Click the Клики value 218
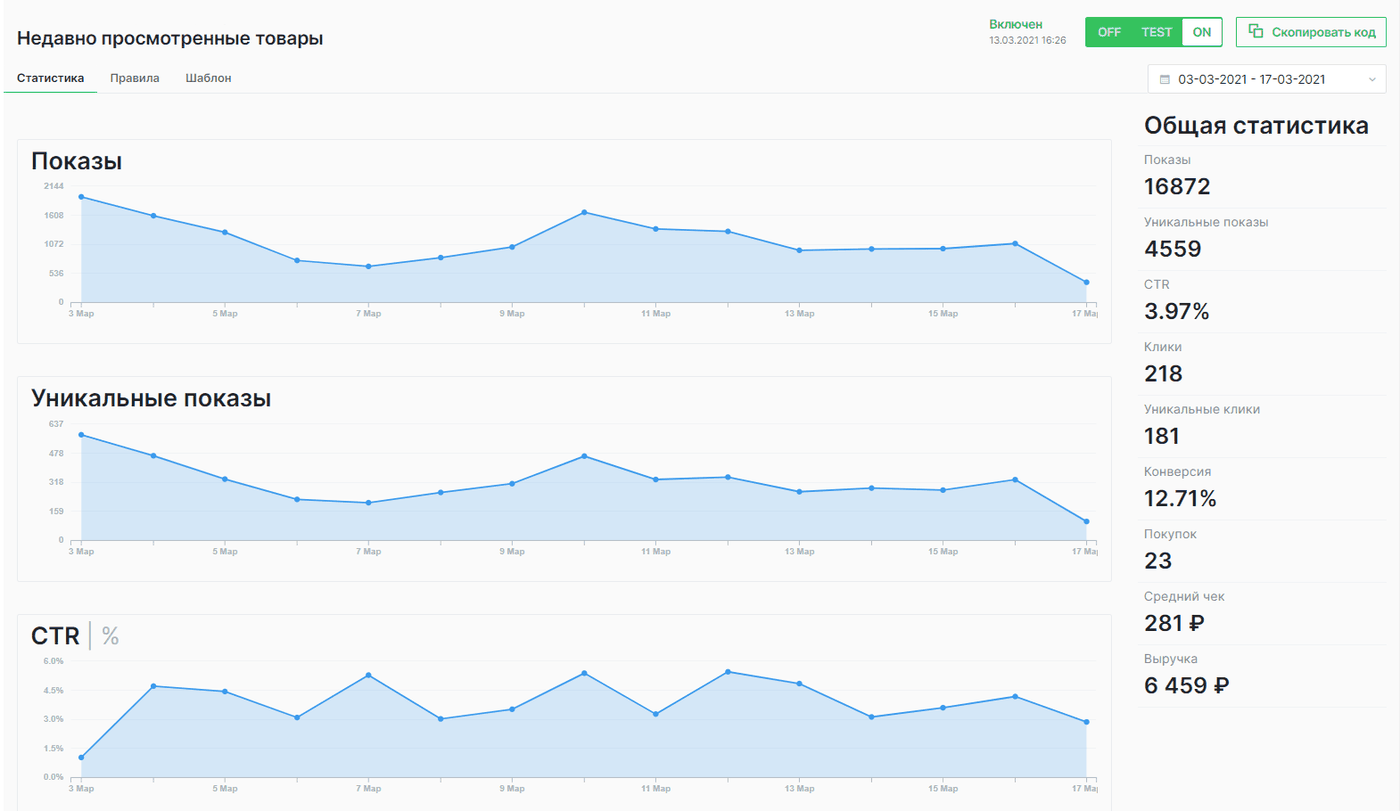The image size is (1400, 811). [1163, 374]
